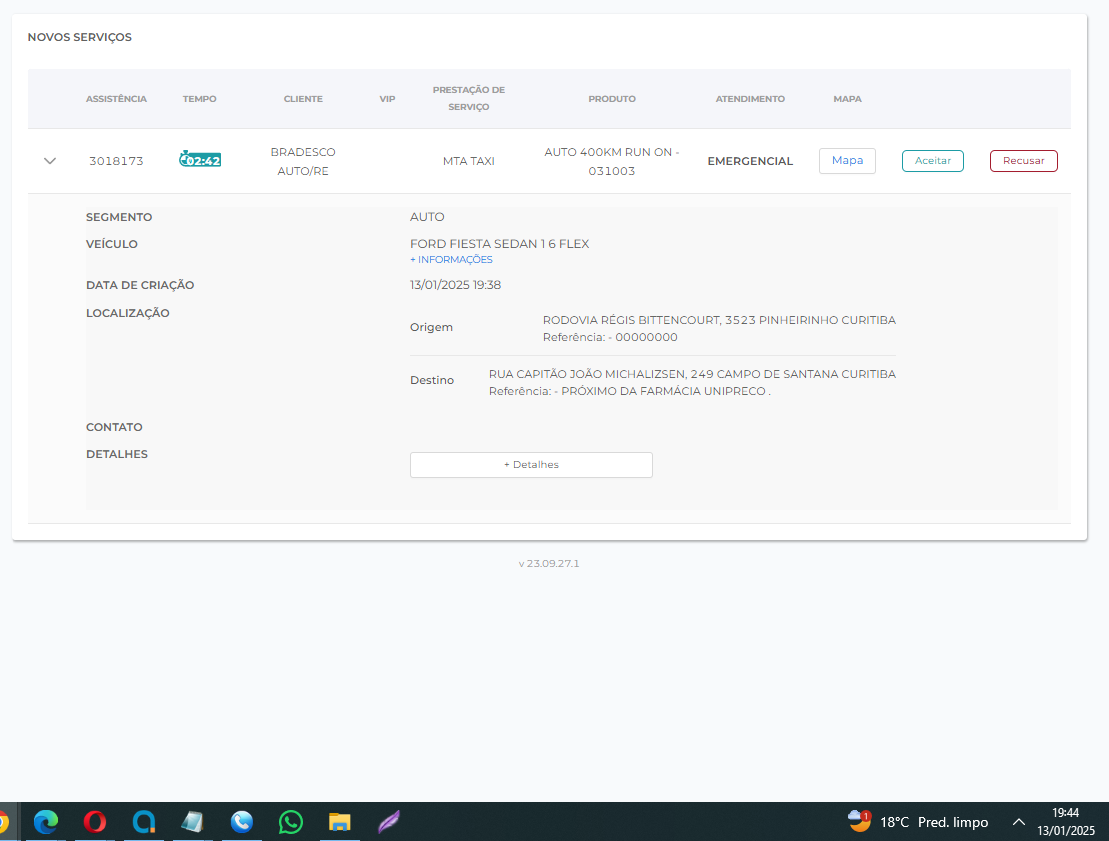Open the notepad-style app in taskbar
The width and height of the screenshot is (1109, 841).
[x=193, y=822]
